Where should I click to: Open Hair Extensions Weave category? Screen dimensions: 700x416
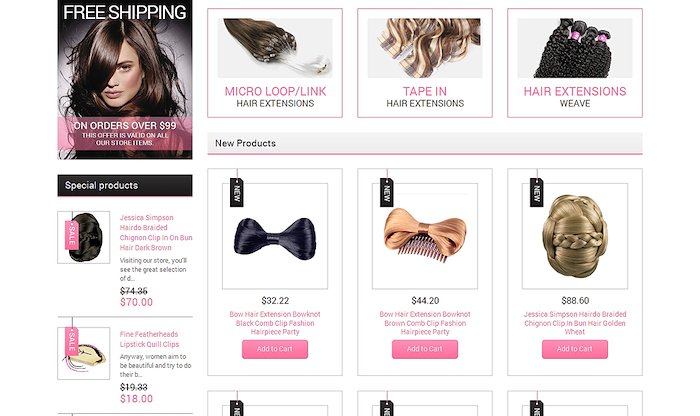pyautogui.click(x=575, y=63)
